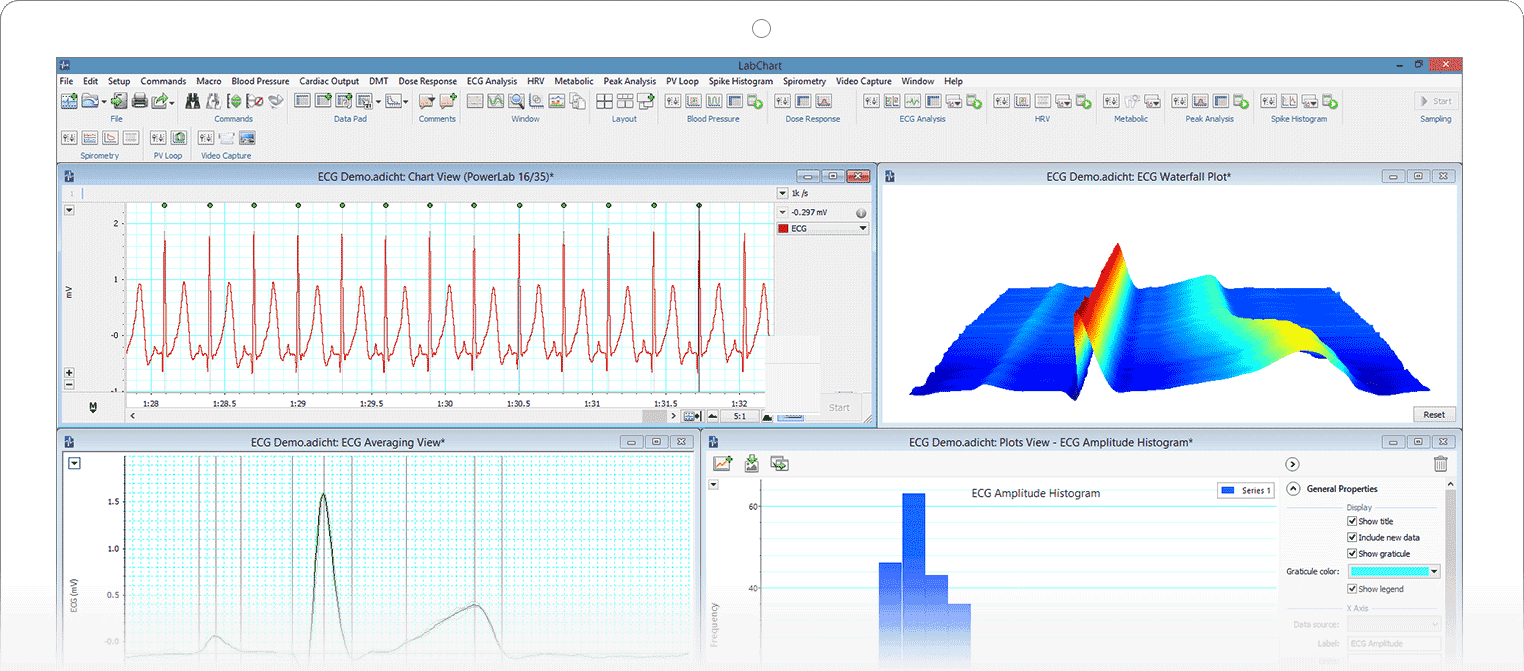
Task: Export the histogram with the save image icon
Action: click(751, 463)
